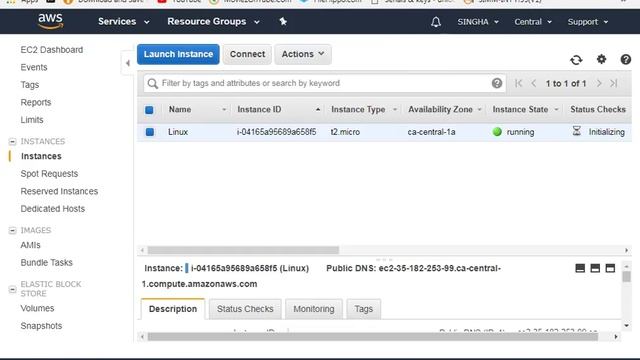The width and height of the screenshot is (640, 360).
Task: Open EC2 Dashboard in the sidebar
Action: pyautogui.click(x=52, y=50)
